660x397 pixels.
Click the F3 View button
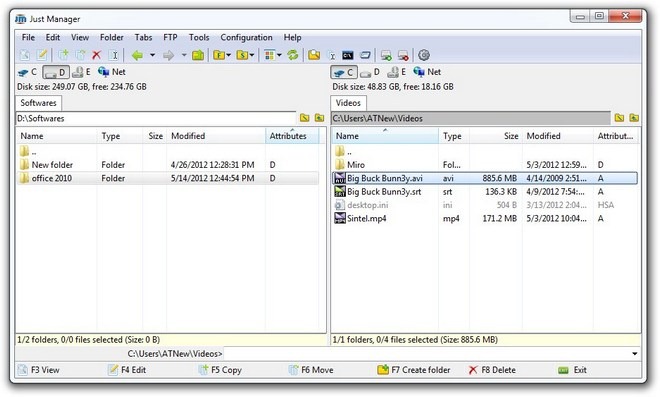click(x=39, y=370)
